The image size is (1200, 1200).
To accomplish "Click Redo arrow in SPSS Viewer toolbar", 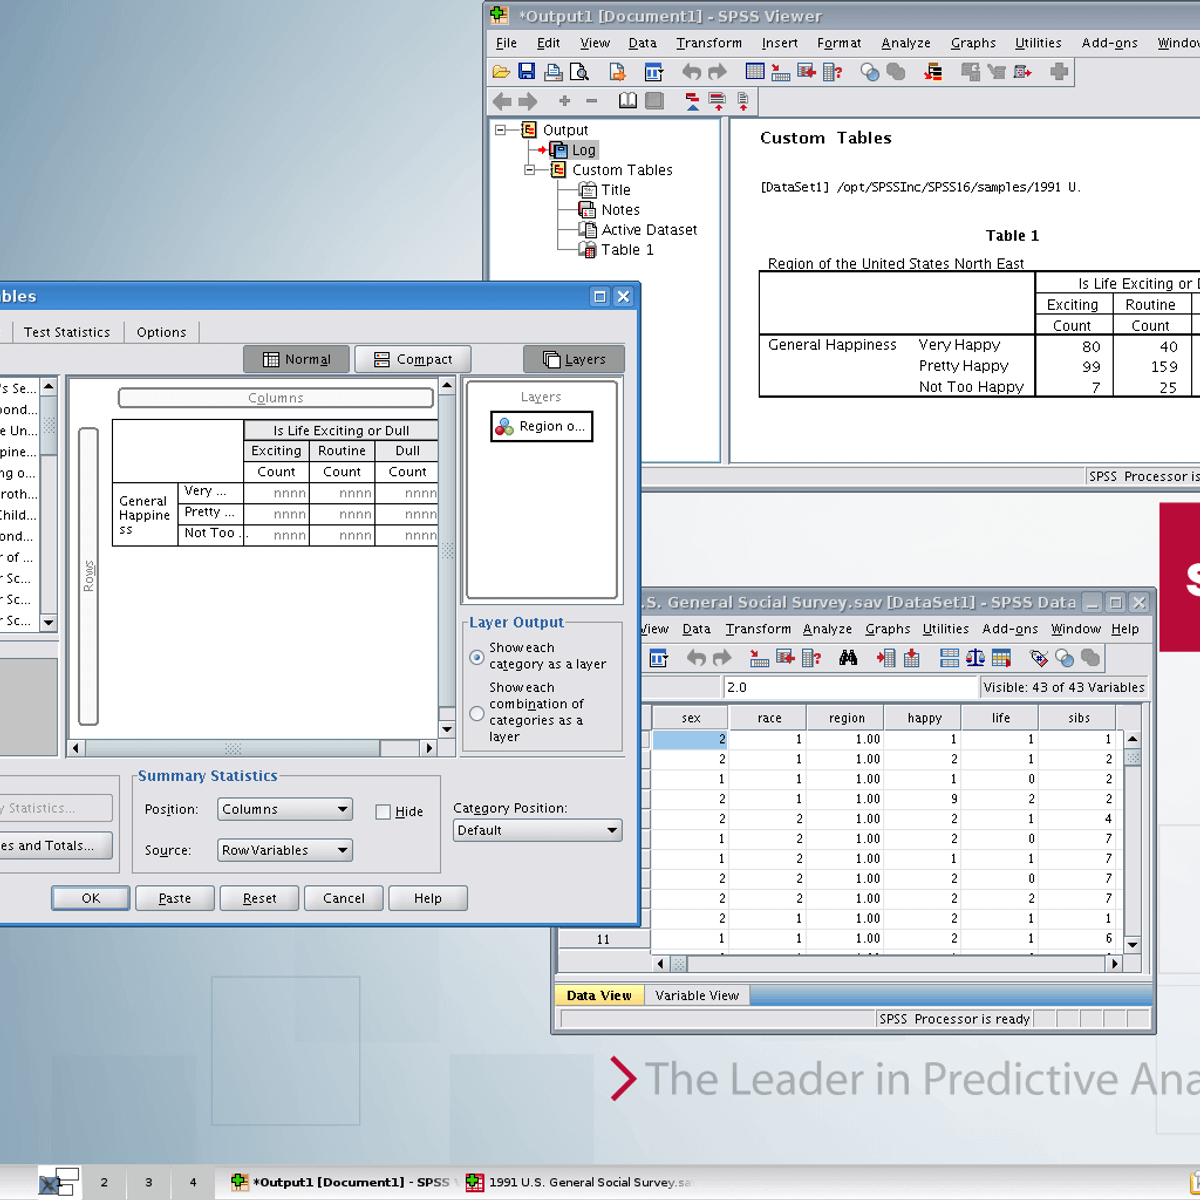I will [x=717, y=72].
